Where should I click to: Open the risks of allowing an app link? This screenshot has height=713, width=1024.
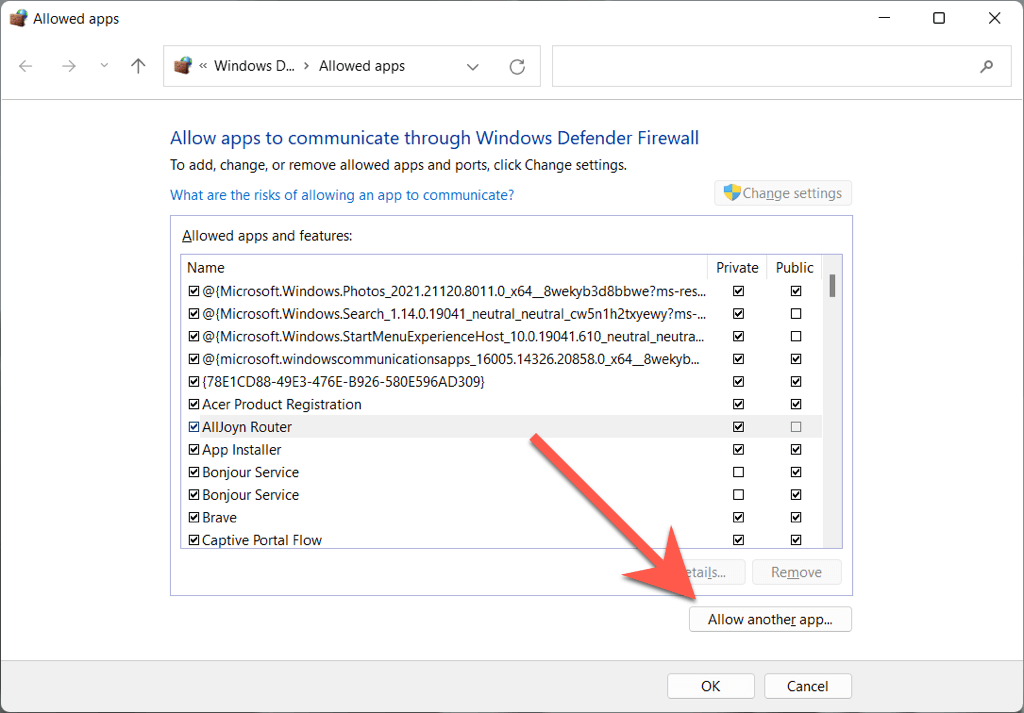[342, 195]
